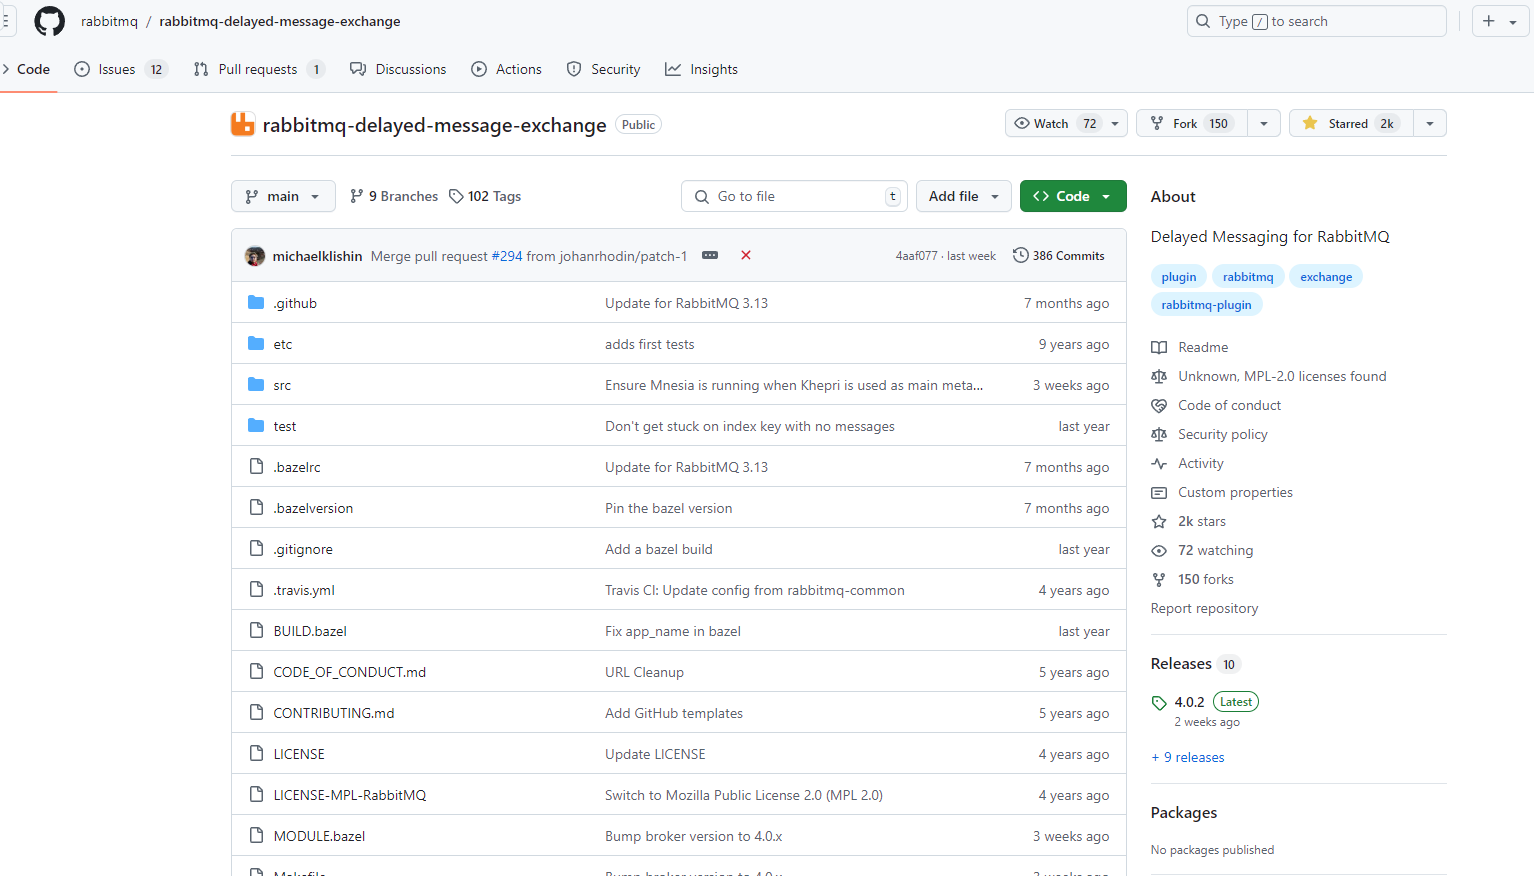Viewport: 1534px width, 876px height.
Task: Click the tag icon next to 4.0.2 release
Action: click(x=1159, y=702)
